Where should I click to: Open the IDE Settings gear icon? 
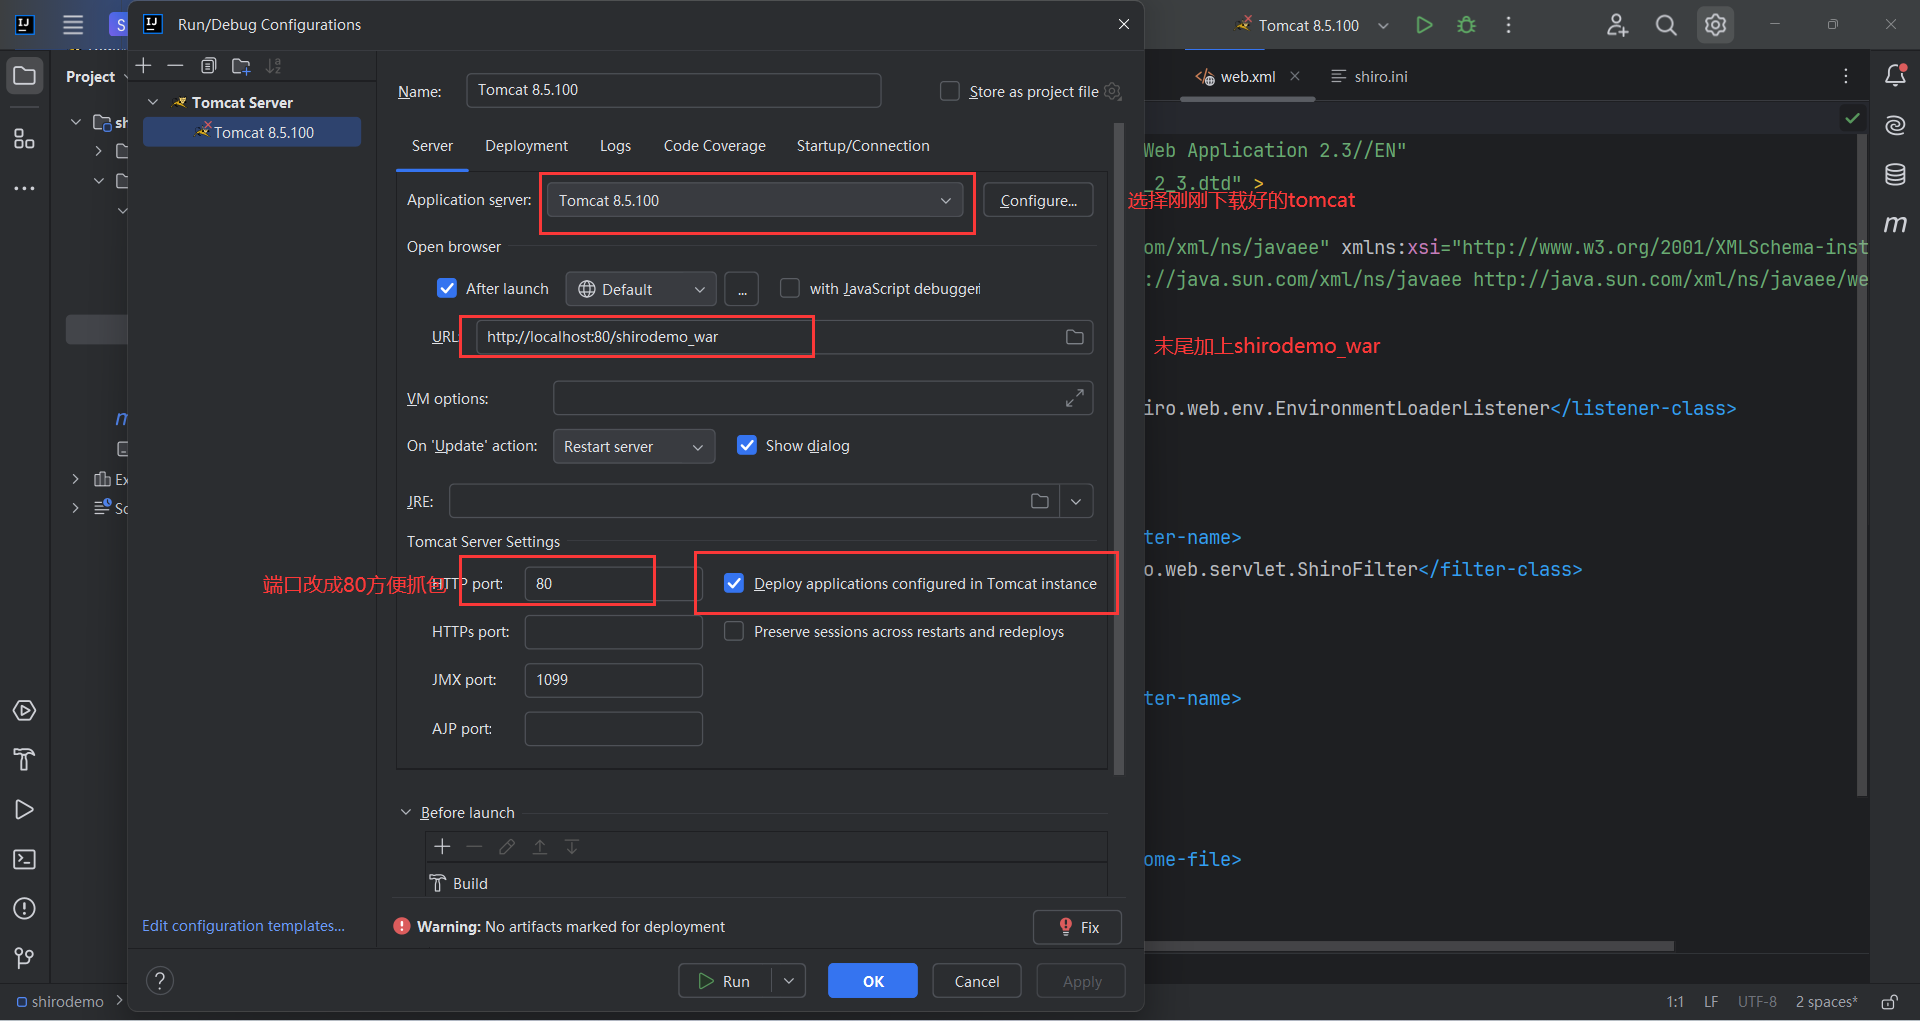pyautogui.click(x=1715, y=25)
